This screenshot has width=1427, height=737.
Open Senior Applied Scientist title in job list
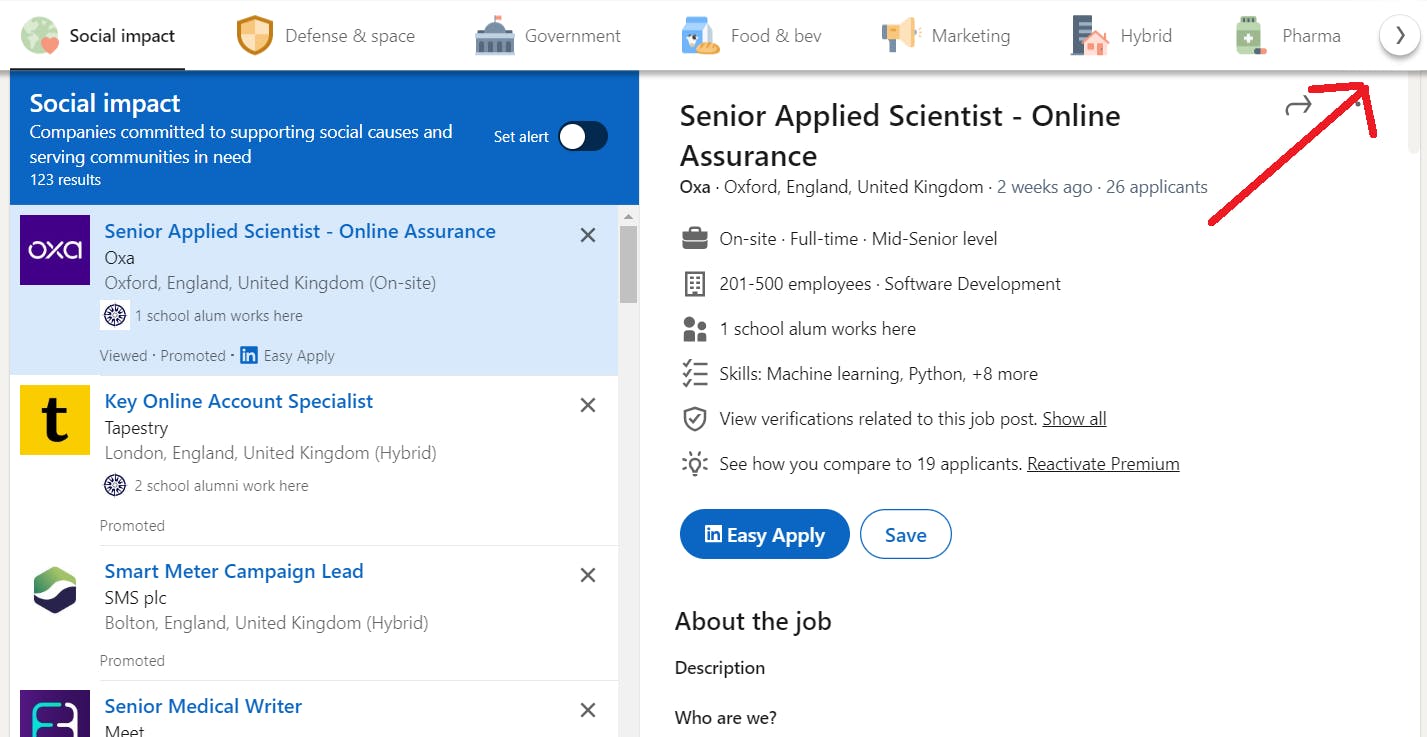tap(300, 231)
